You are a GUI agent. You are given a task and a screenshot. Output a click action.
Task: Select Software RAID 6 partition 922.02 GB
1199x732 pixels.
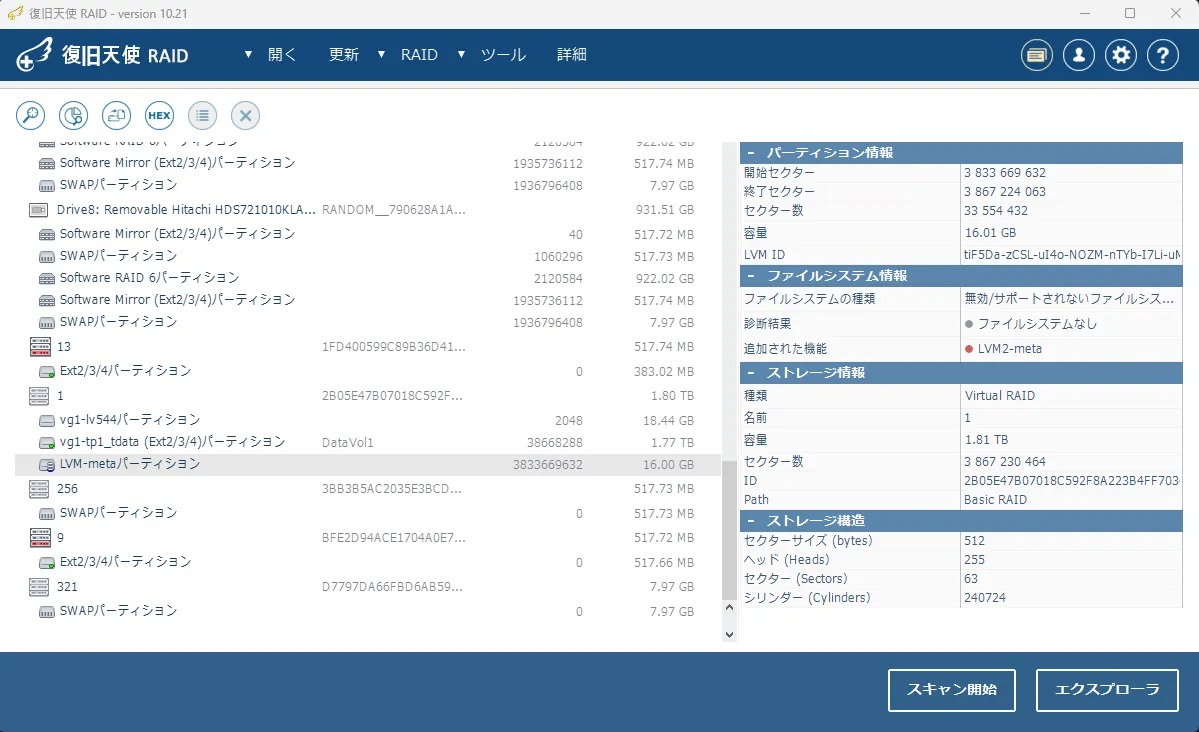[x=367, y=278]
